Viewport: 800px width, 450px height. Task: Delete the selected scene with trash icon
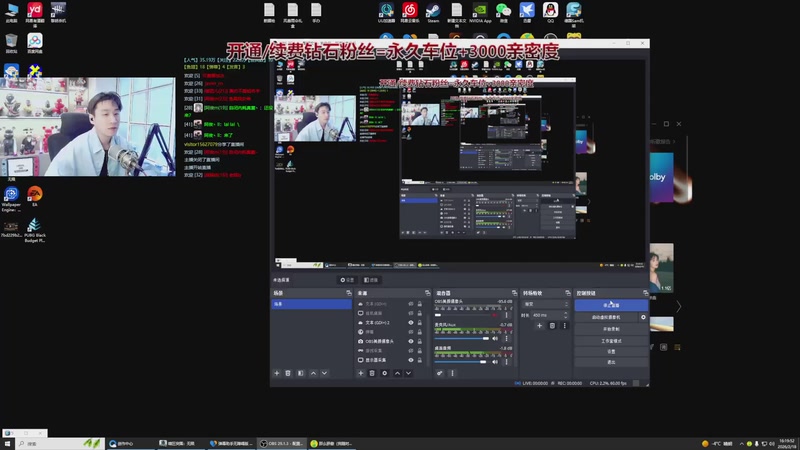tap(288, 373)
